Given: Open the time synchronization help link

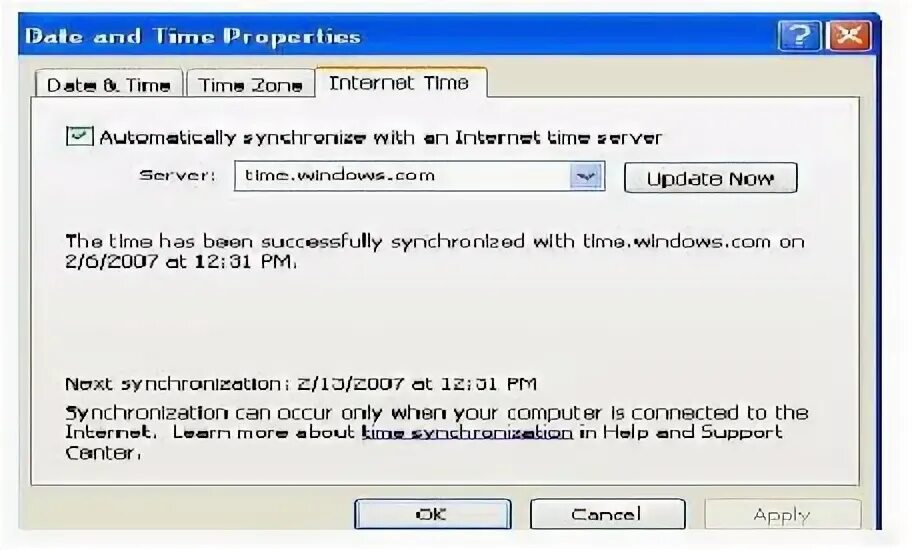Looking at the screenshot, I should click(466, 433).
